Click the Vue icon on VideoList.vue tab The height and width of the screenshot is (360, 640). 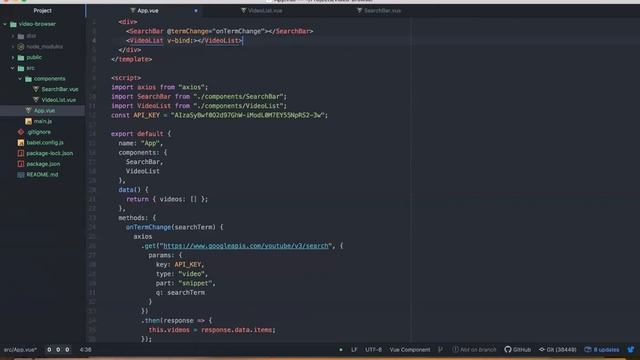pos(244,11)
